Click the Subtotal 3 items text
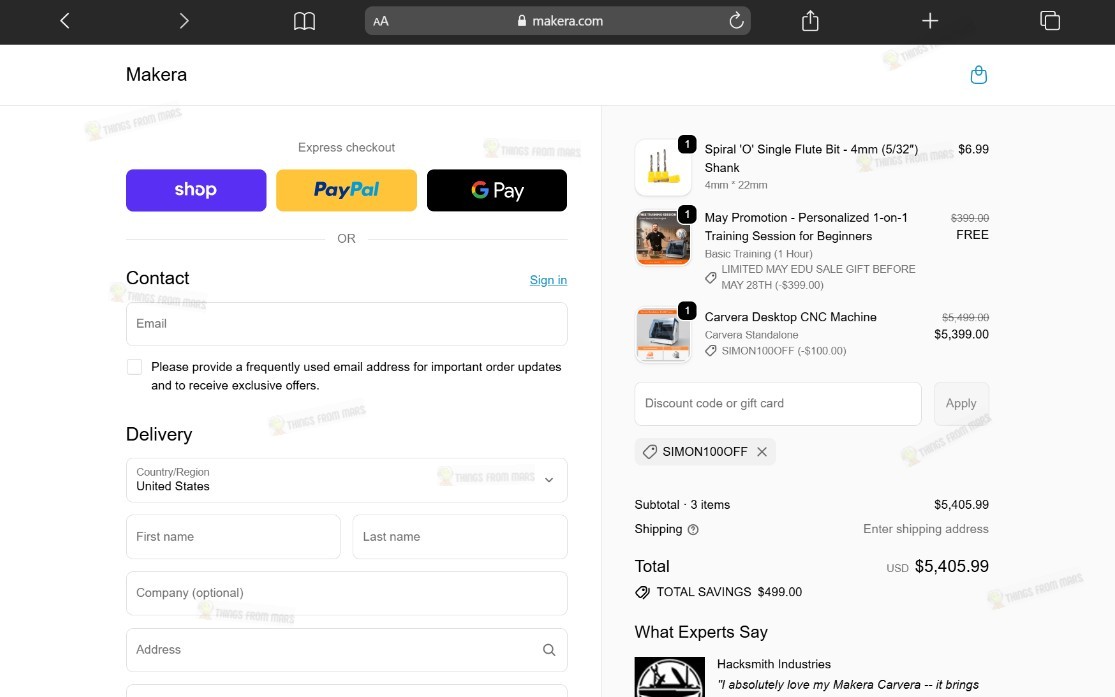Image resolution: width=1115 pixels, height=697 pixels. (x=682, y=504)
